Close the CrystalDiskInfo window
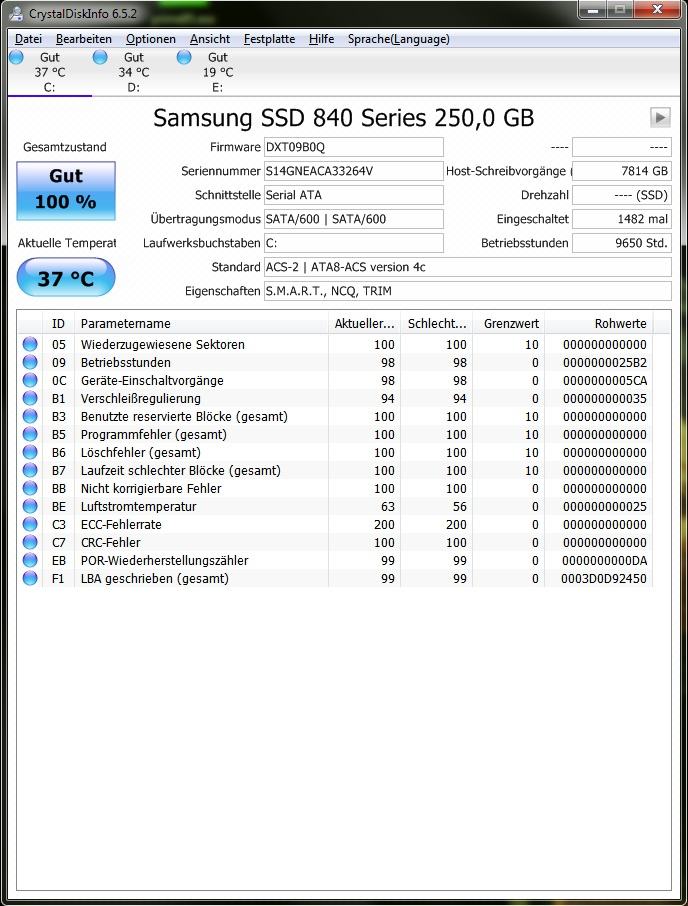This screenshot has width=688, height=906. pyautogui.click(x=657, y=10)
